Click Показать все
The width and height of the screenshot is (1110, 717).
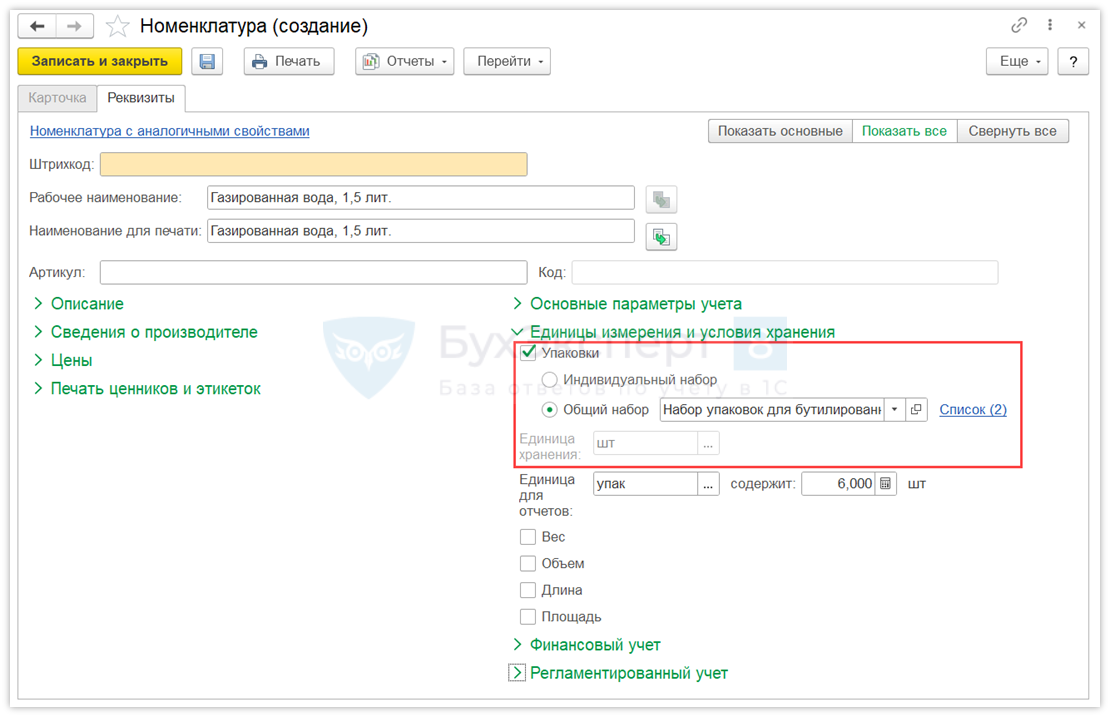pyautogui.click(x=904, y=131)
